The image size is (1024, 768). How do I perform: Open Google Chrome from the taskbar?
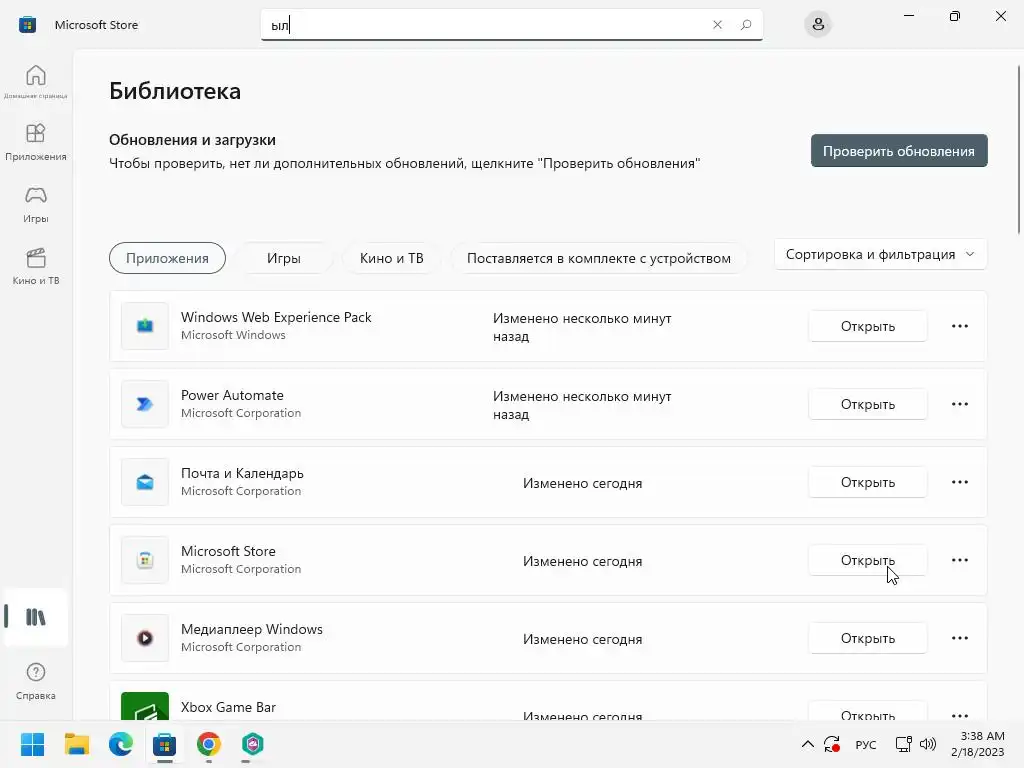tap(209, 744)
